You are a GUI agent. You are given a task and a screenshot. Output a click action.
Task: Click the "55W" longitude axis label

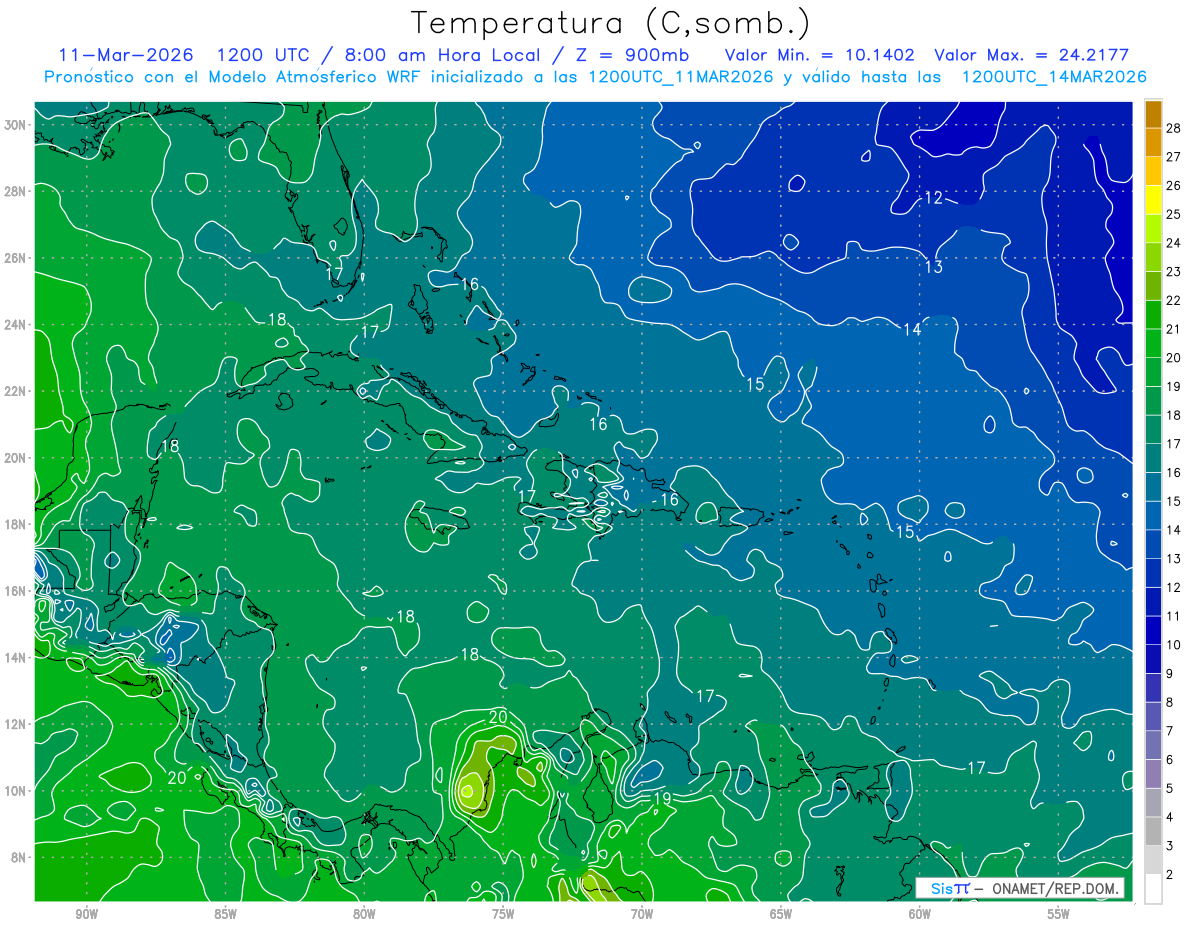1059,914
